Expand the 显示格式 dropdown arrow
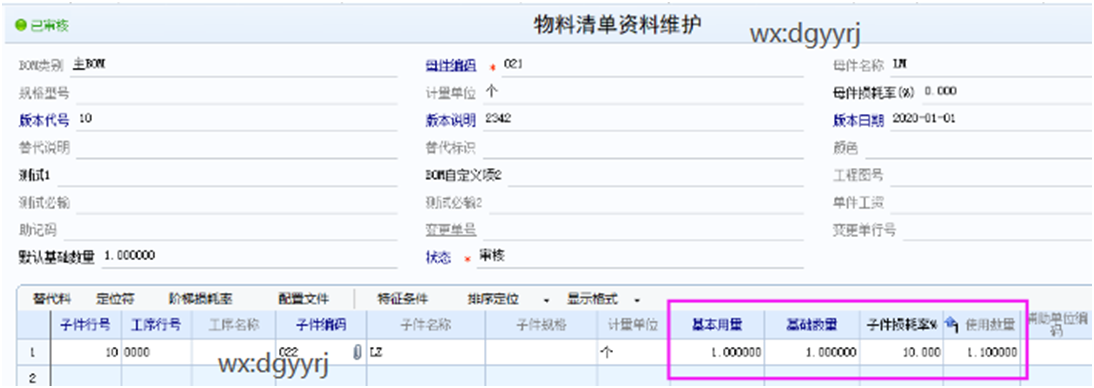The width and height of the screenshot is (1094, 388). (637, 300)
